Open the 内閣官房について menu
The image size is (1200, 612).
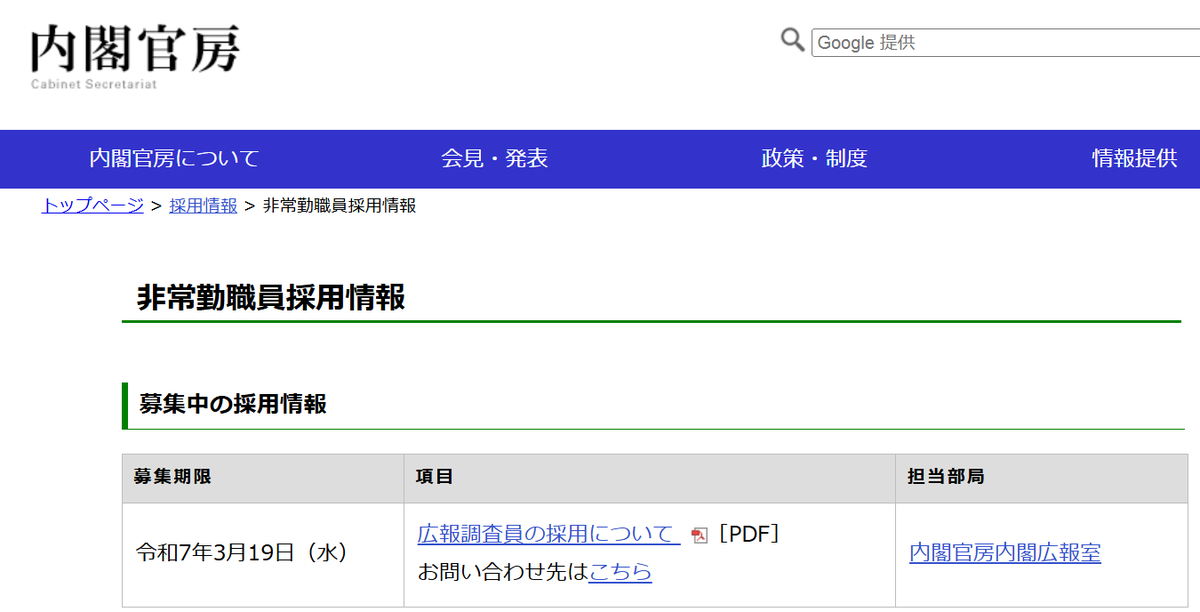[x=174, y=158]
